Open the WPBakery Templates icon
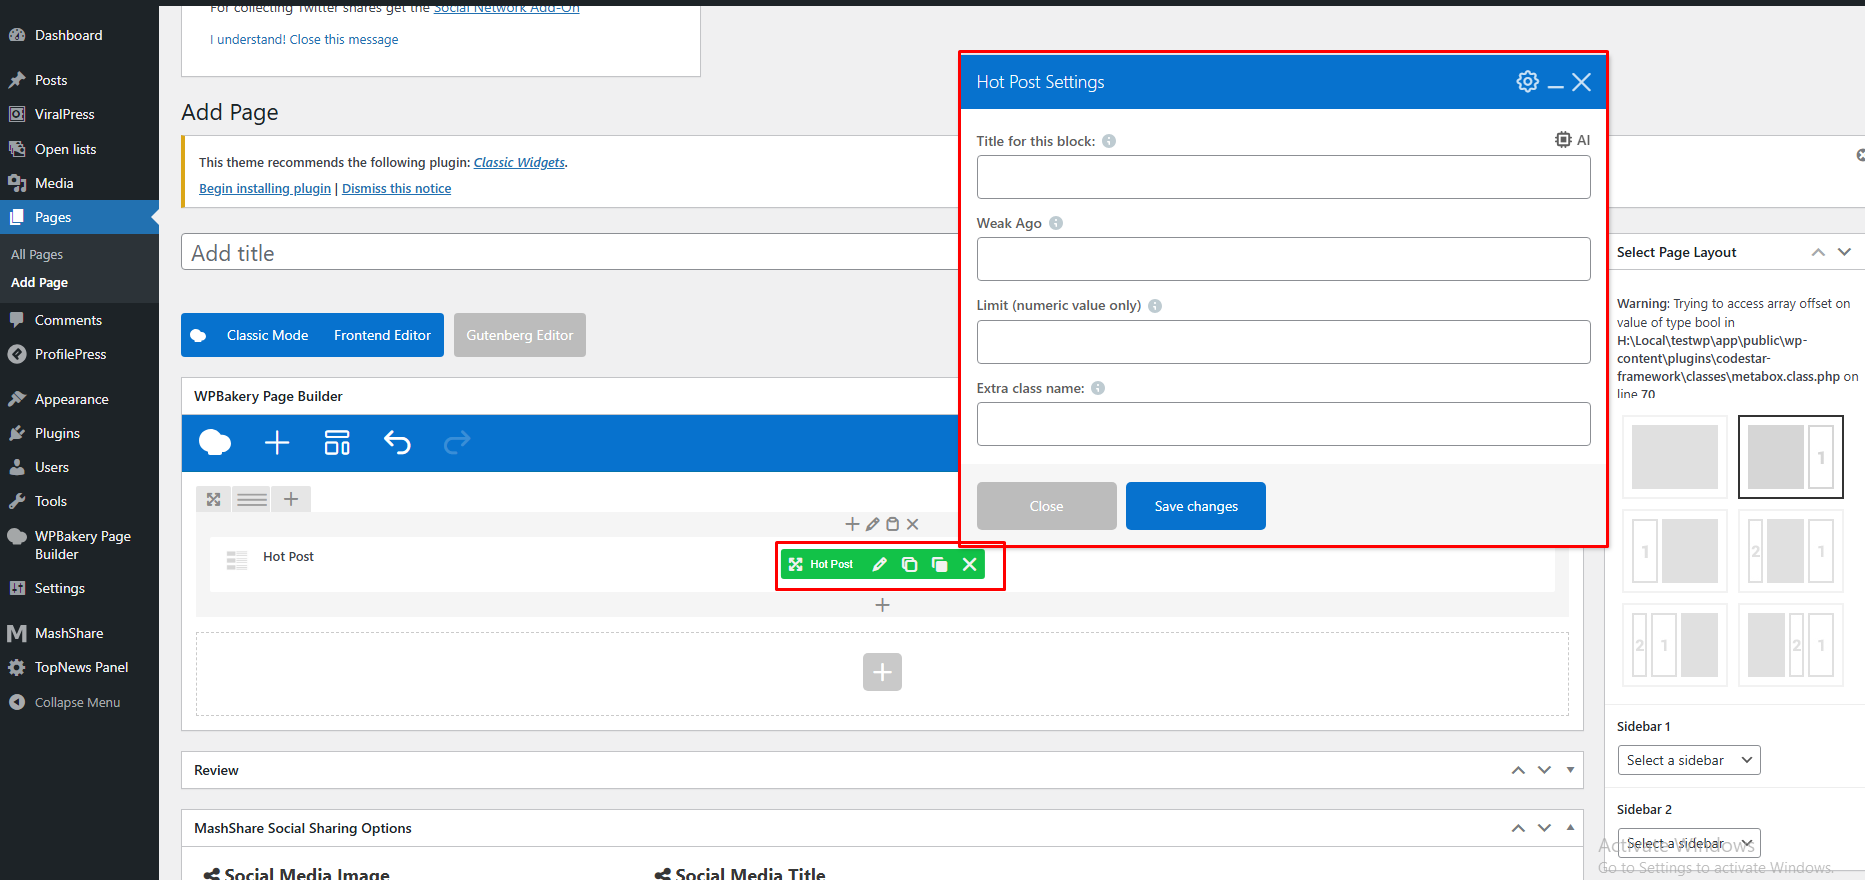The width and height of the screenshot is (1865, 880). tap(337, 442)
